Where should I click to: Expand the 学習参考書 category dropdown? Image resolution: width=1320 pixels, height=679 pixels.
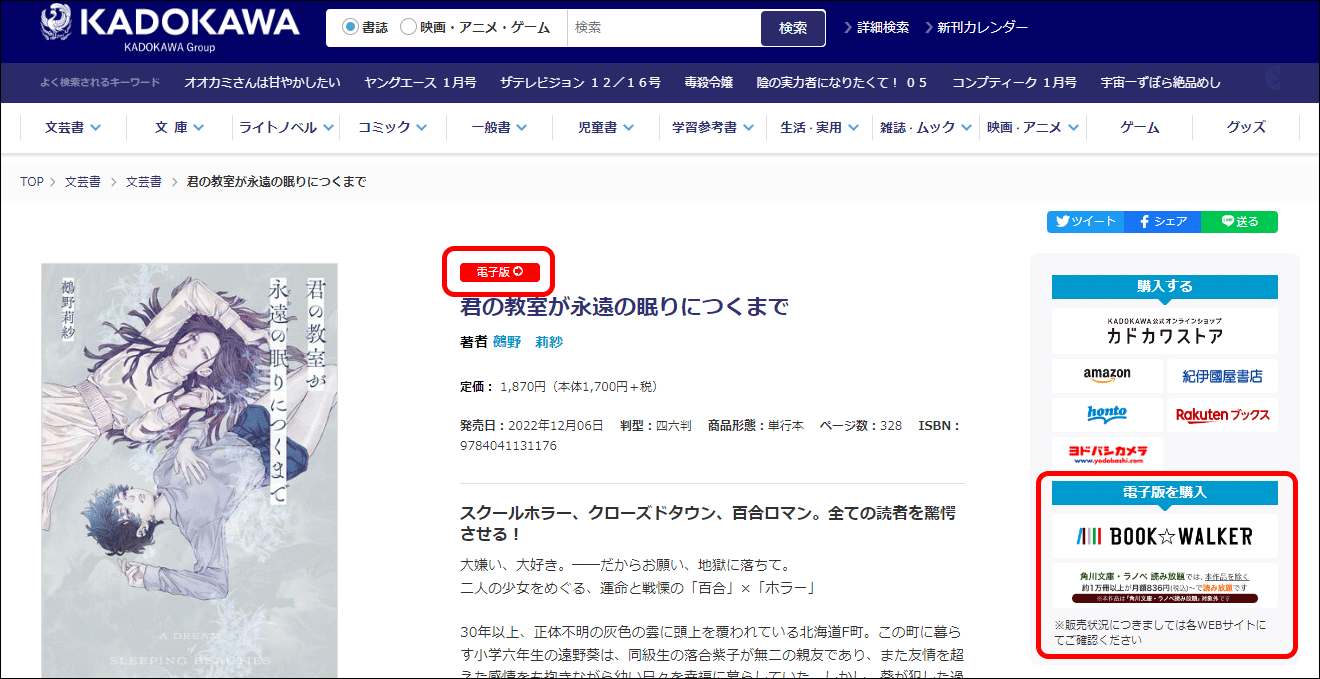tap(712, 127)
